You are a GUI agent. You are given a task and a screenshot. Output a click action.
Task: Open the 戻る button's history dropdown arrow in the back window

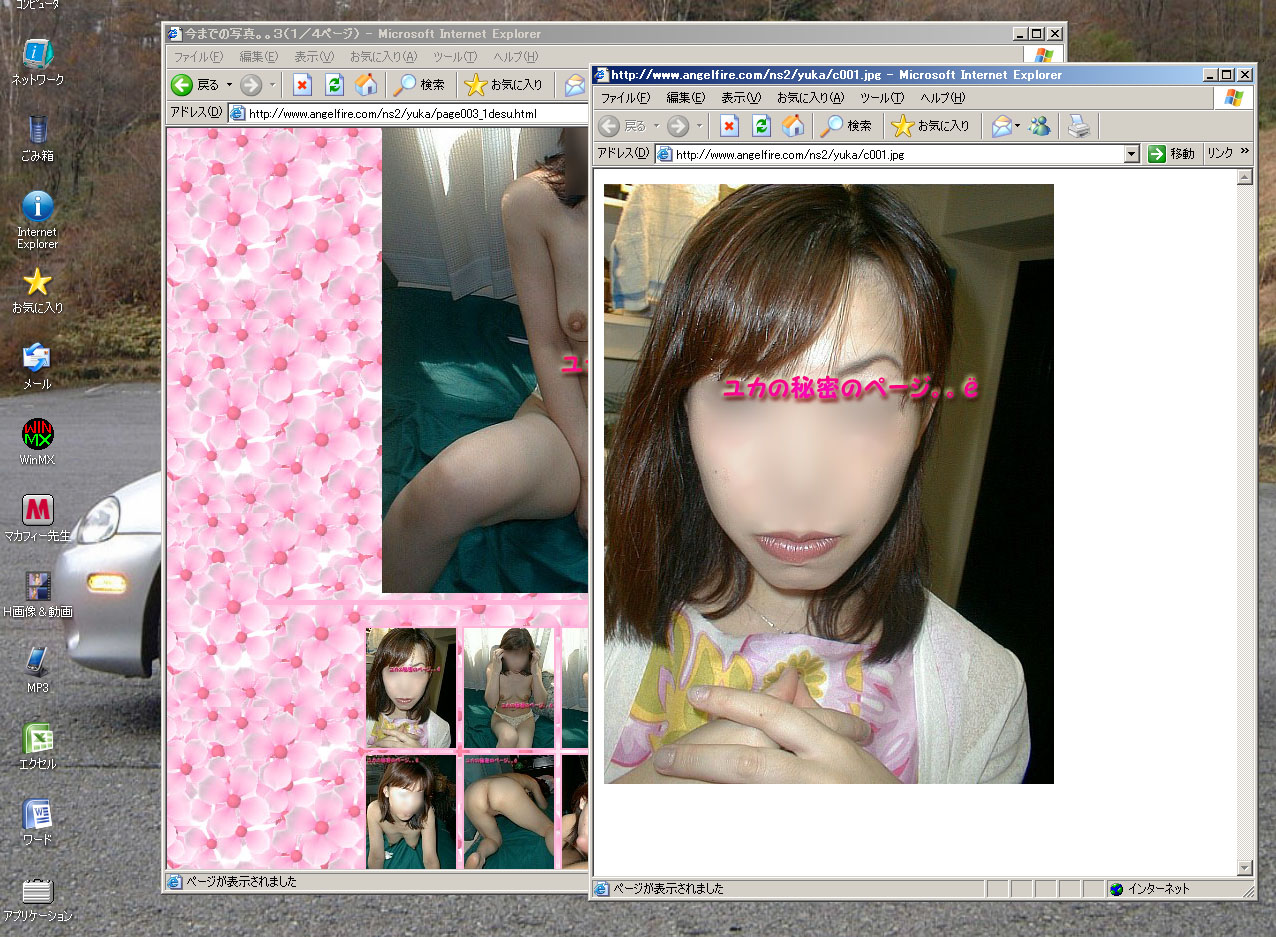[x=229, y=85]
